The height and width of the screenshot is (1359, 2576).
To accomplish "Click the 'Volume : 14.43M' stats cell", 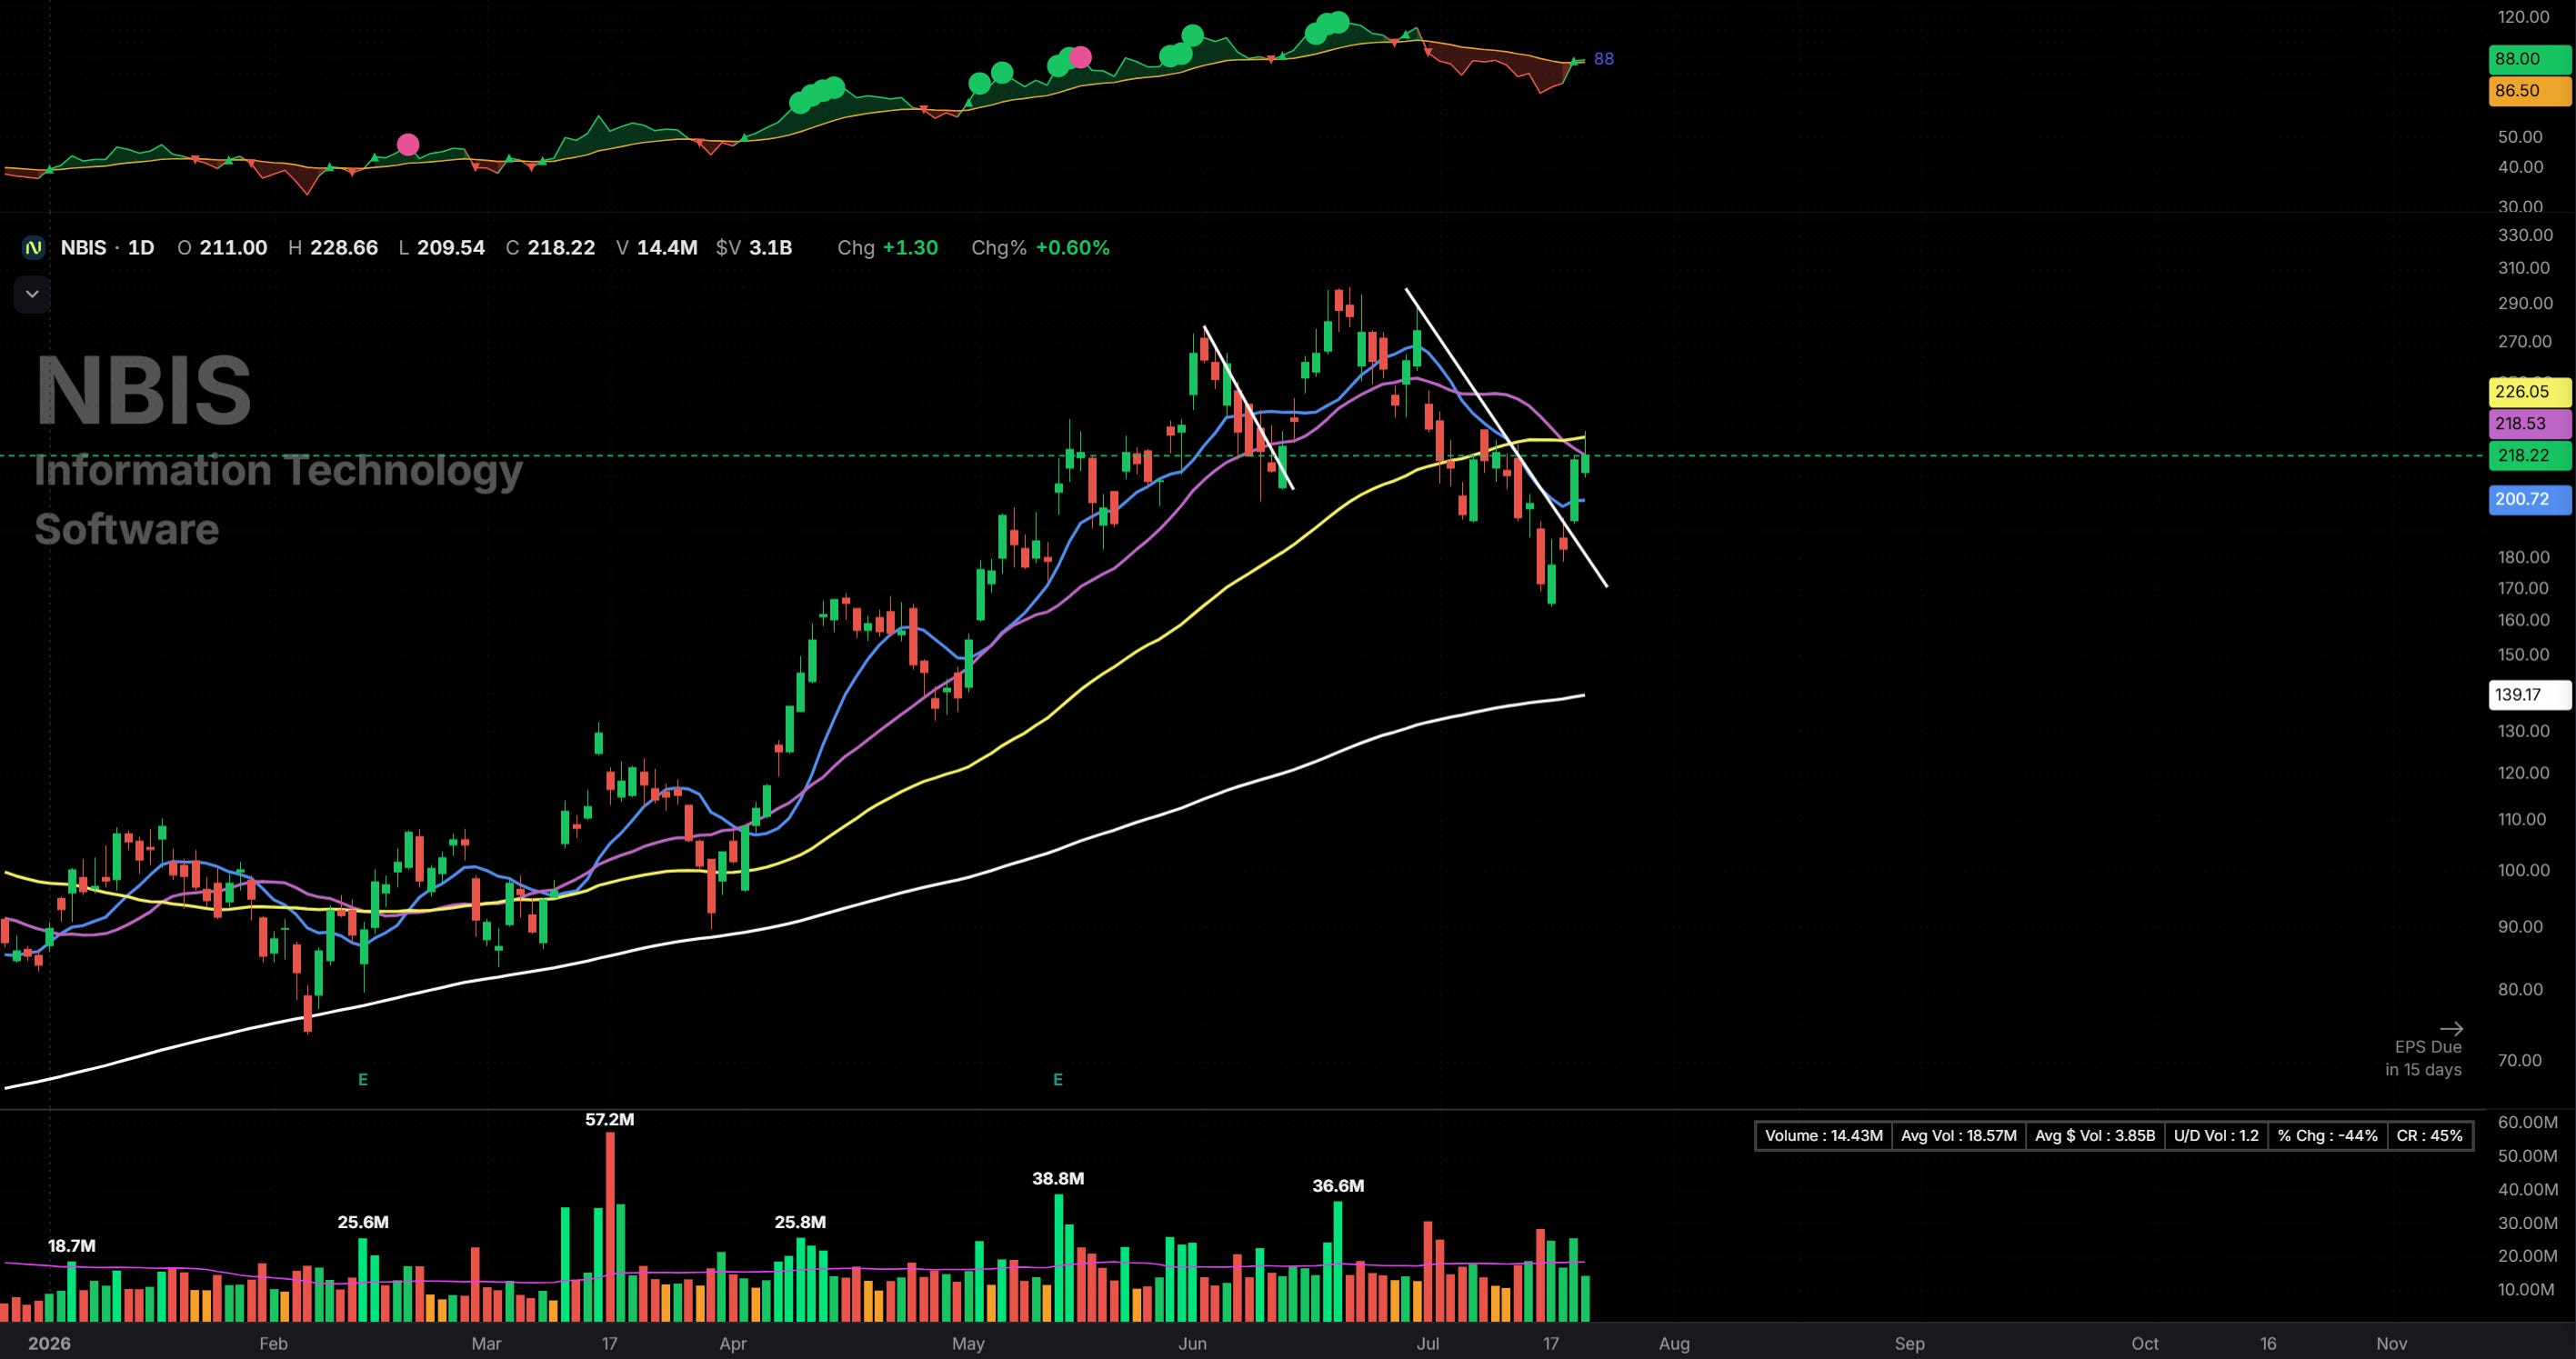I will tap(1824, 1136).
